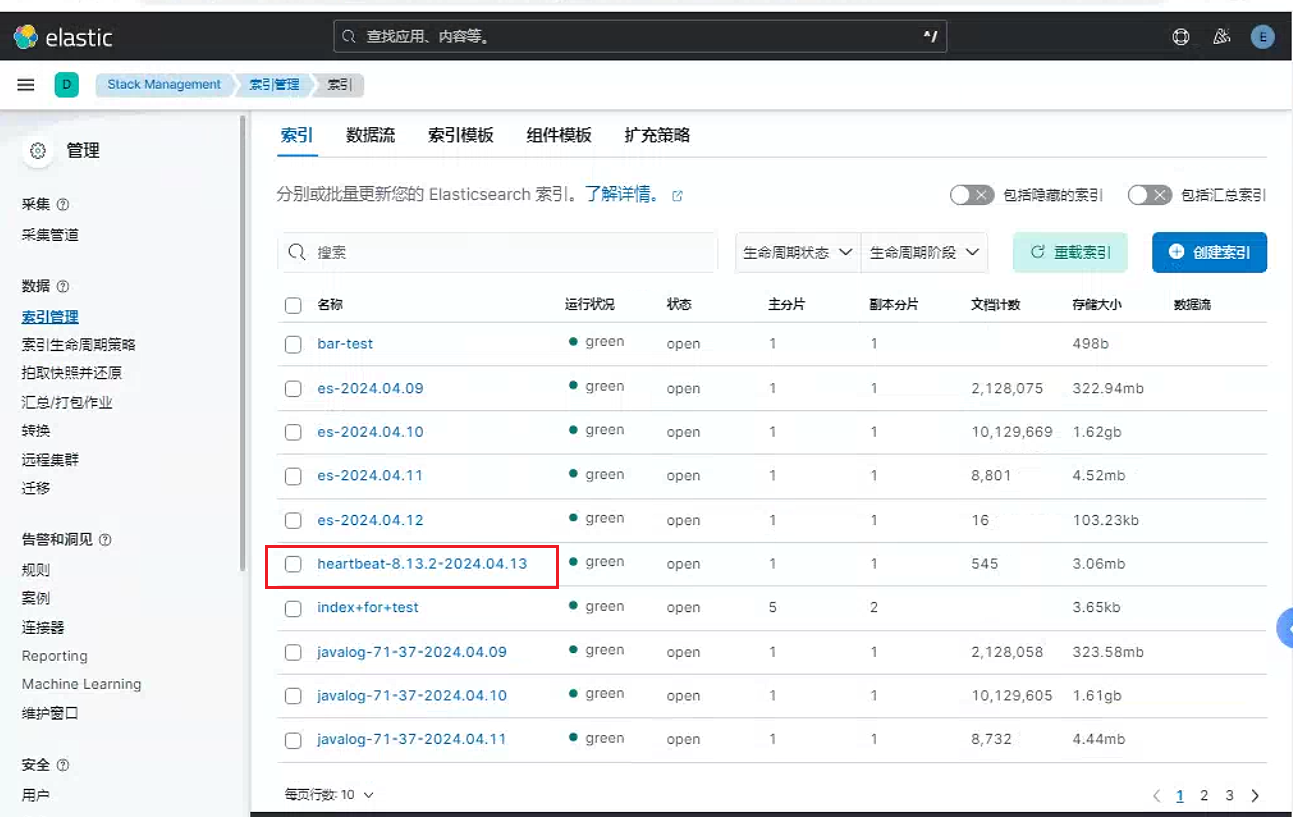Viewport: 1293px width, 817px height.
Task: Toggle 包括隐藏的索引 switch
Action: tap(971, 195)
